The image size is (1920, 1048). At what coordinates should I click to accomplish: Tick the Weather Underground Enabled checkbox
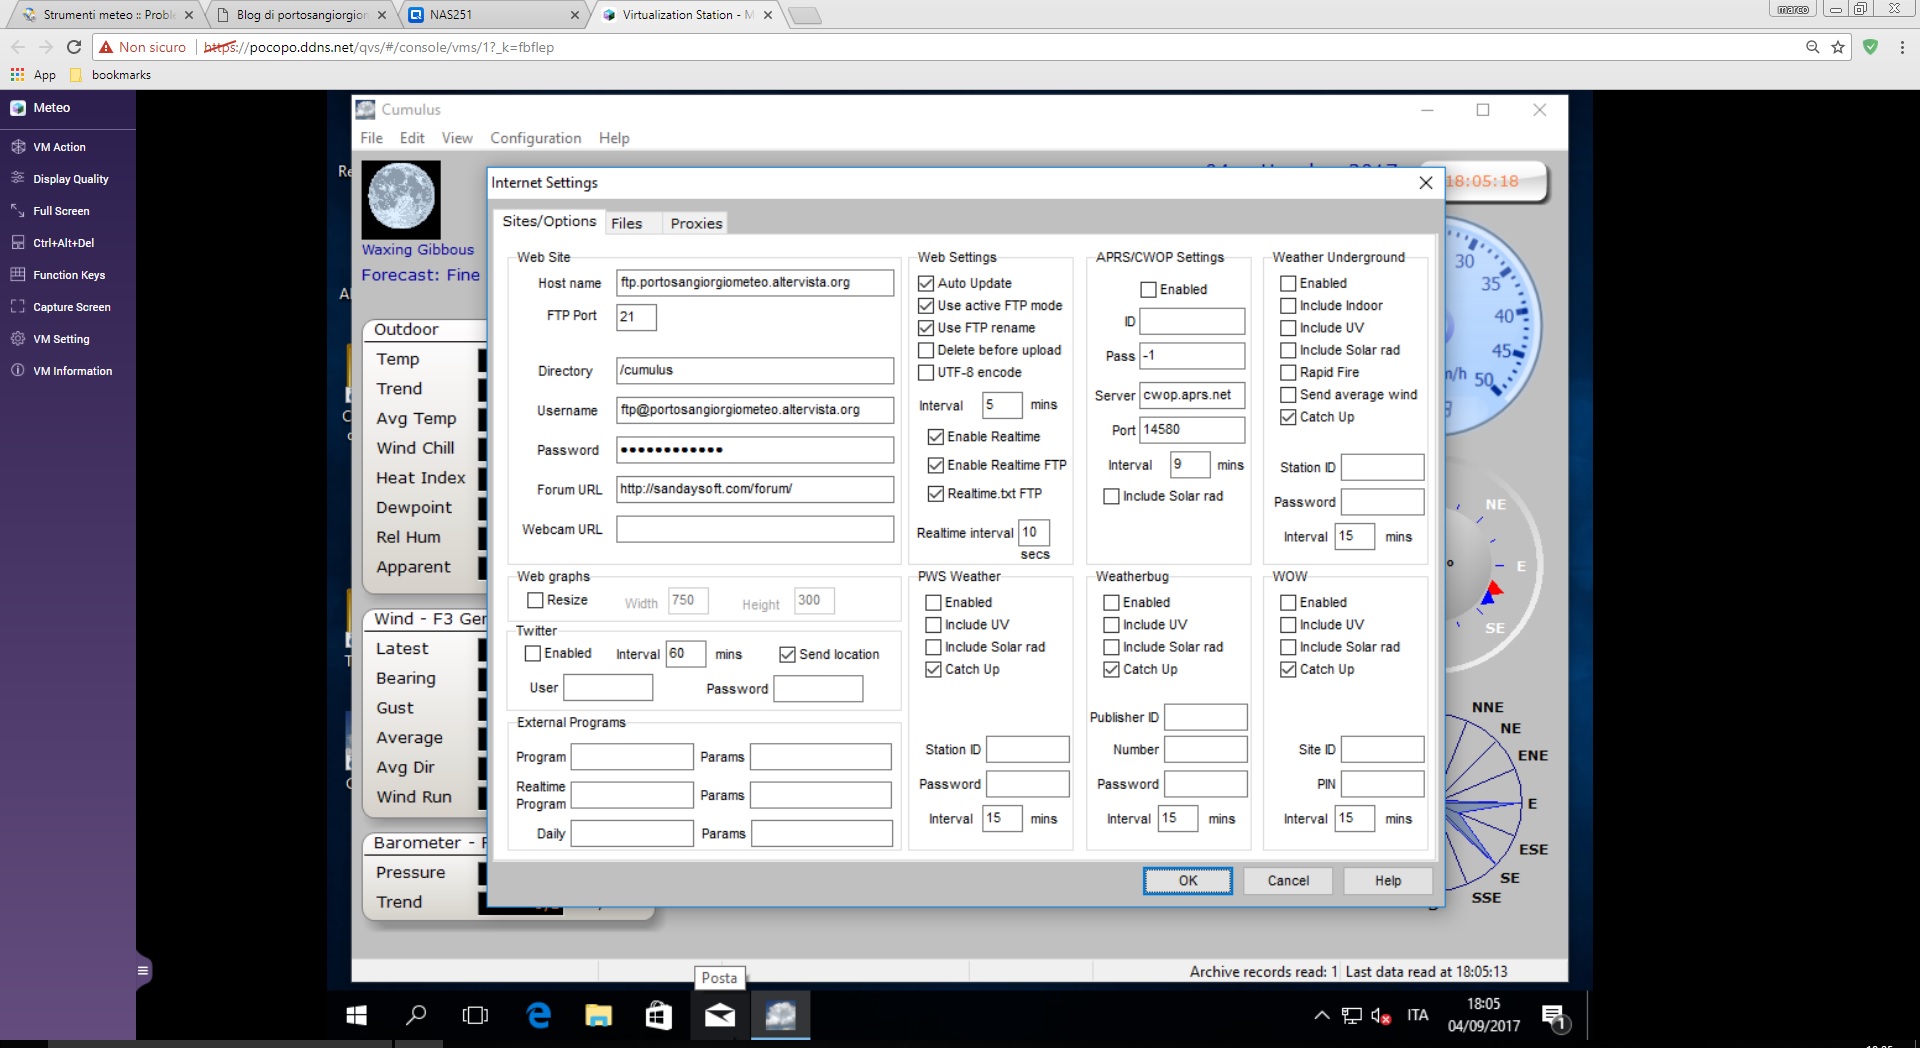tap(1288, 284)
